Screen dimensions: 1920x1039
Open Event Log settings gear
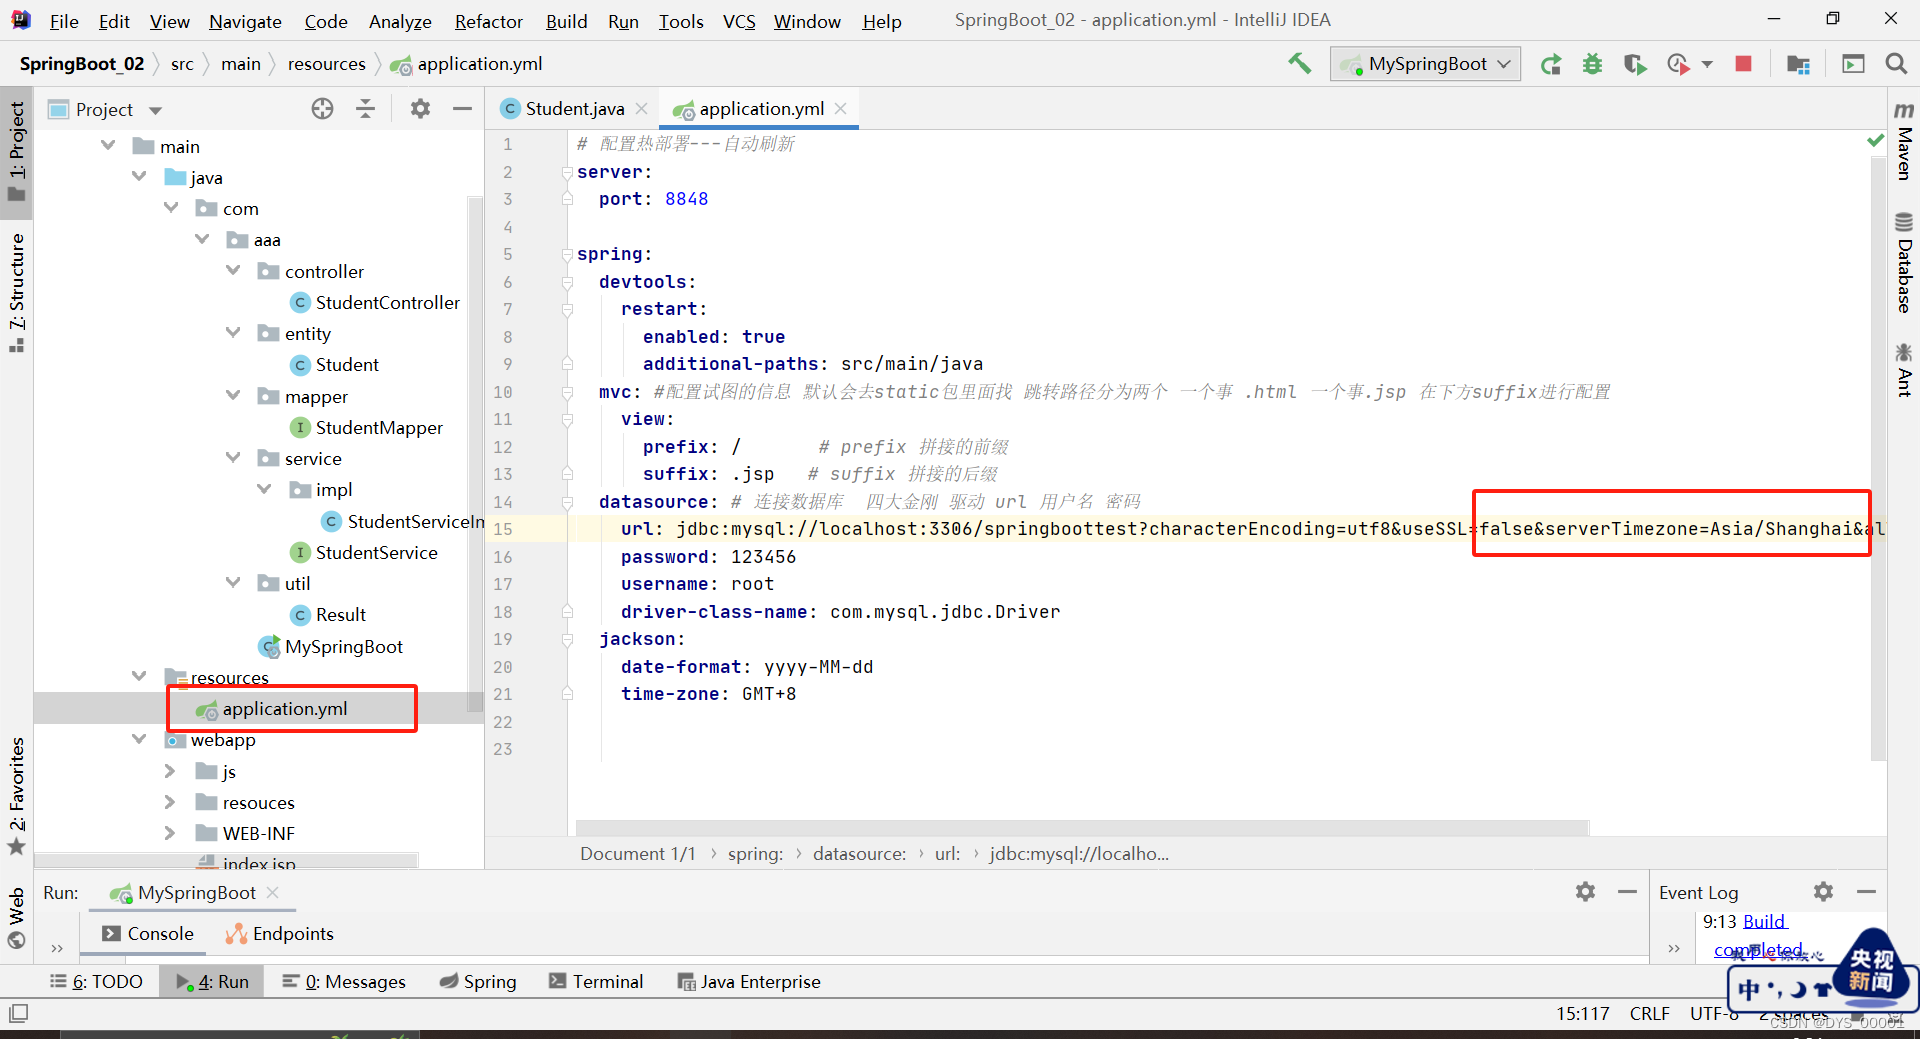click(x=1823, y=891)
